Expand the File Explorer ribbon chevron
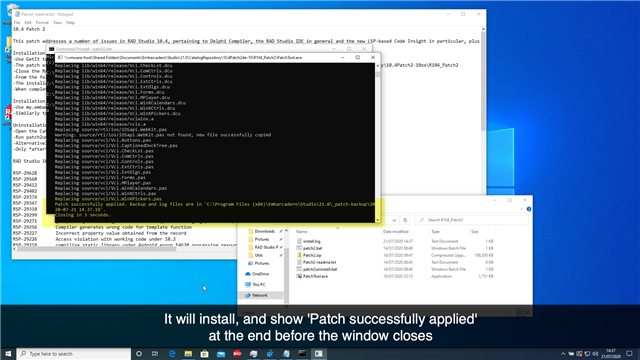 521,209
